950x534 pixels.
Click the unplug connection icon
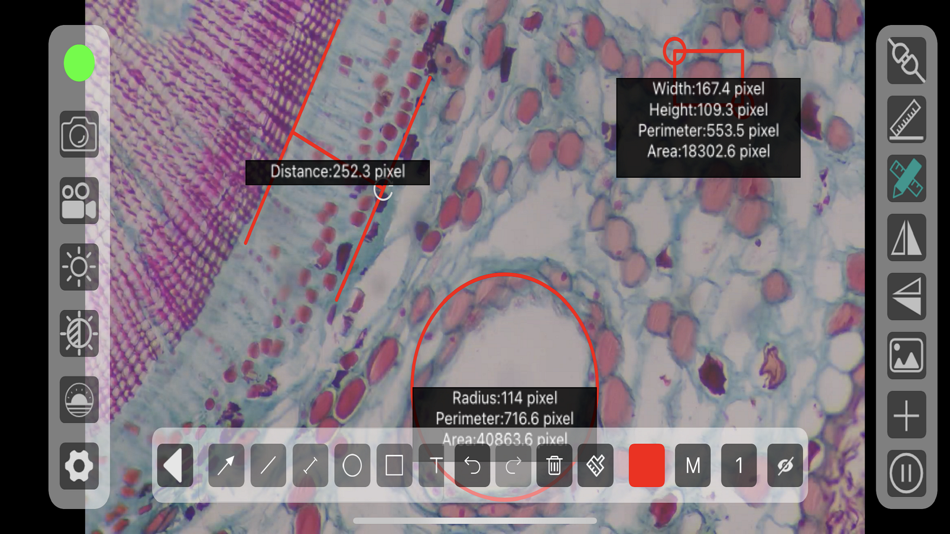tap(906, 61)
